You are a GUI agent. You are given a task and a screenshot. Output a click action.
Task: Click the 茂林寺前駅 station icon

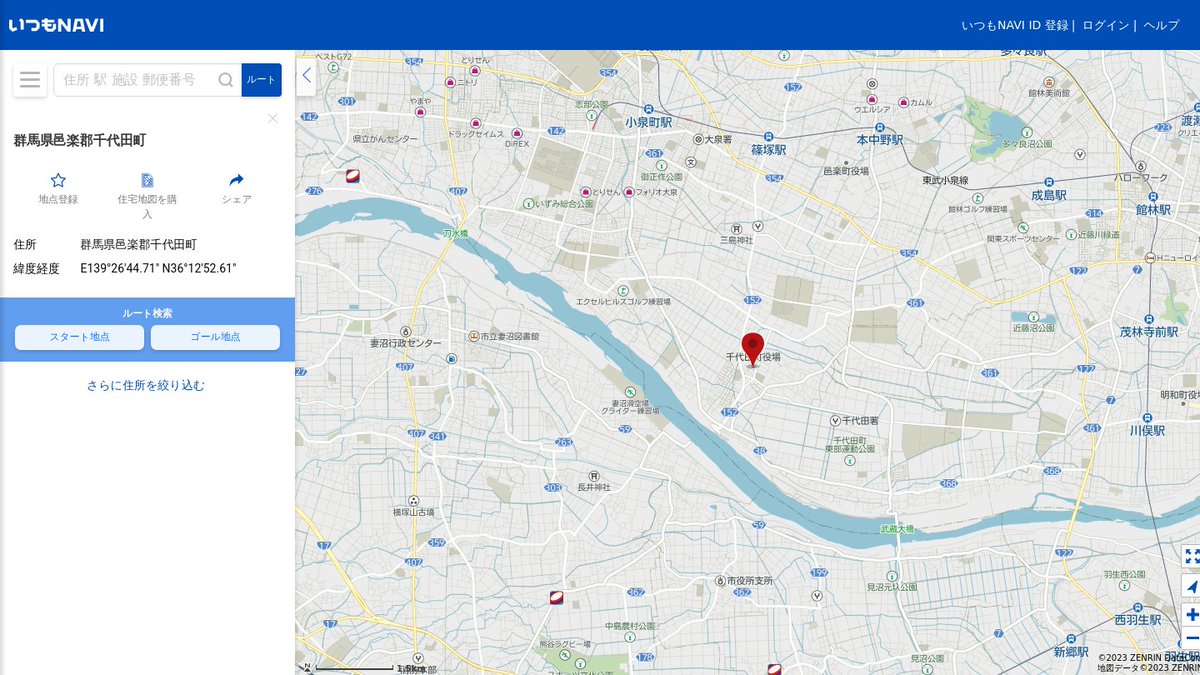point(1151,318)
